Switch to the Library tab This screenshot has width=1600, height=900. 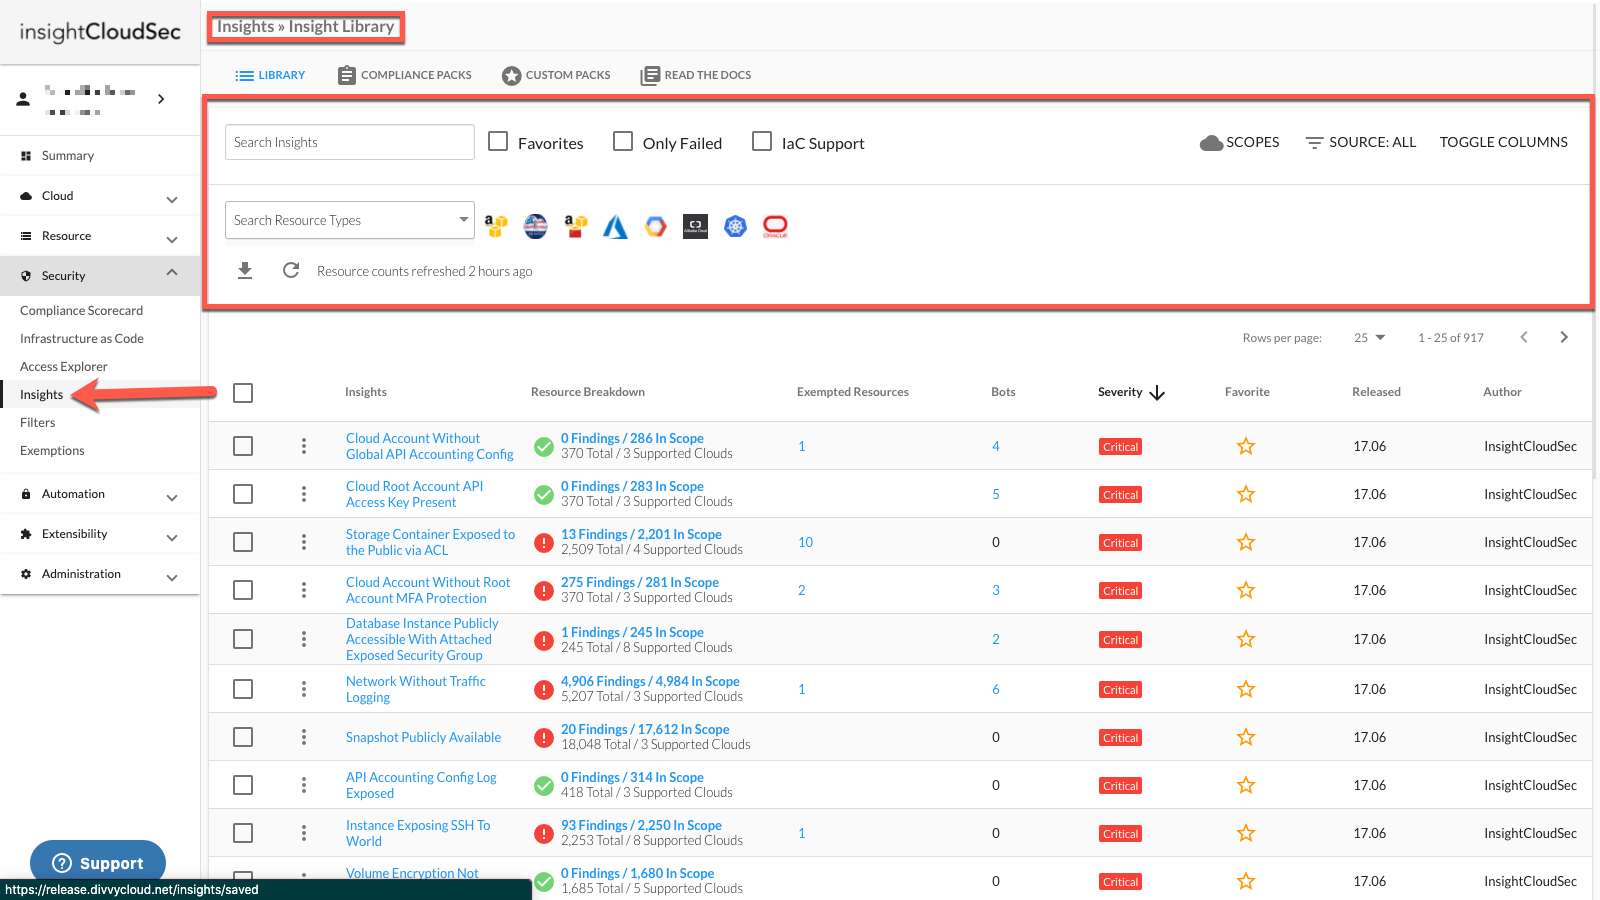(x=270, y=75)
